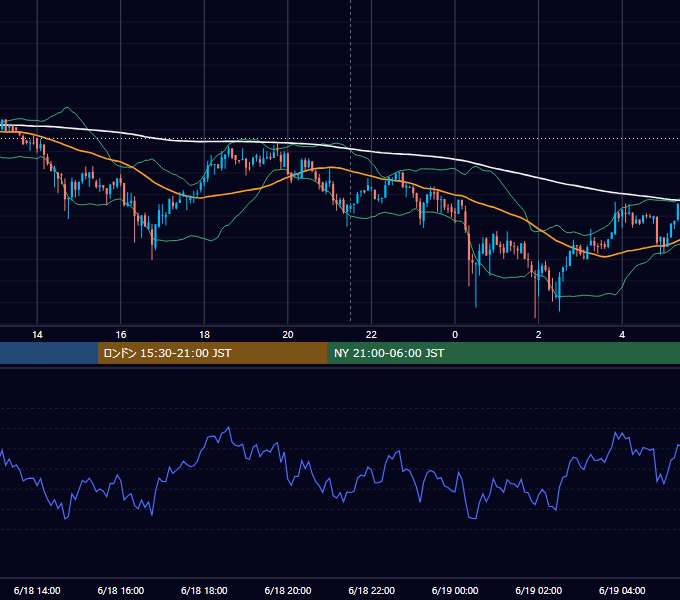Click the 20 hour label on the price chart axis

288,335
